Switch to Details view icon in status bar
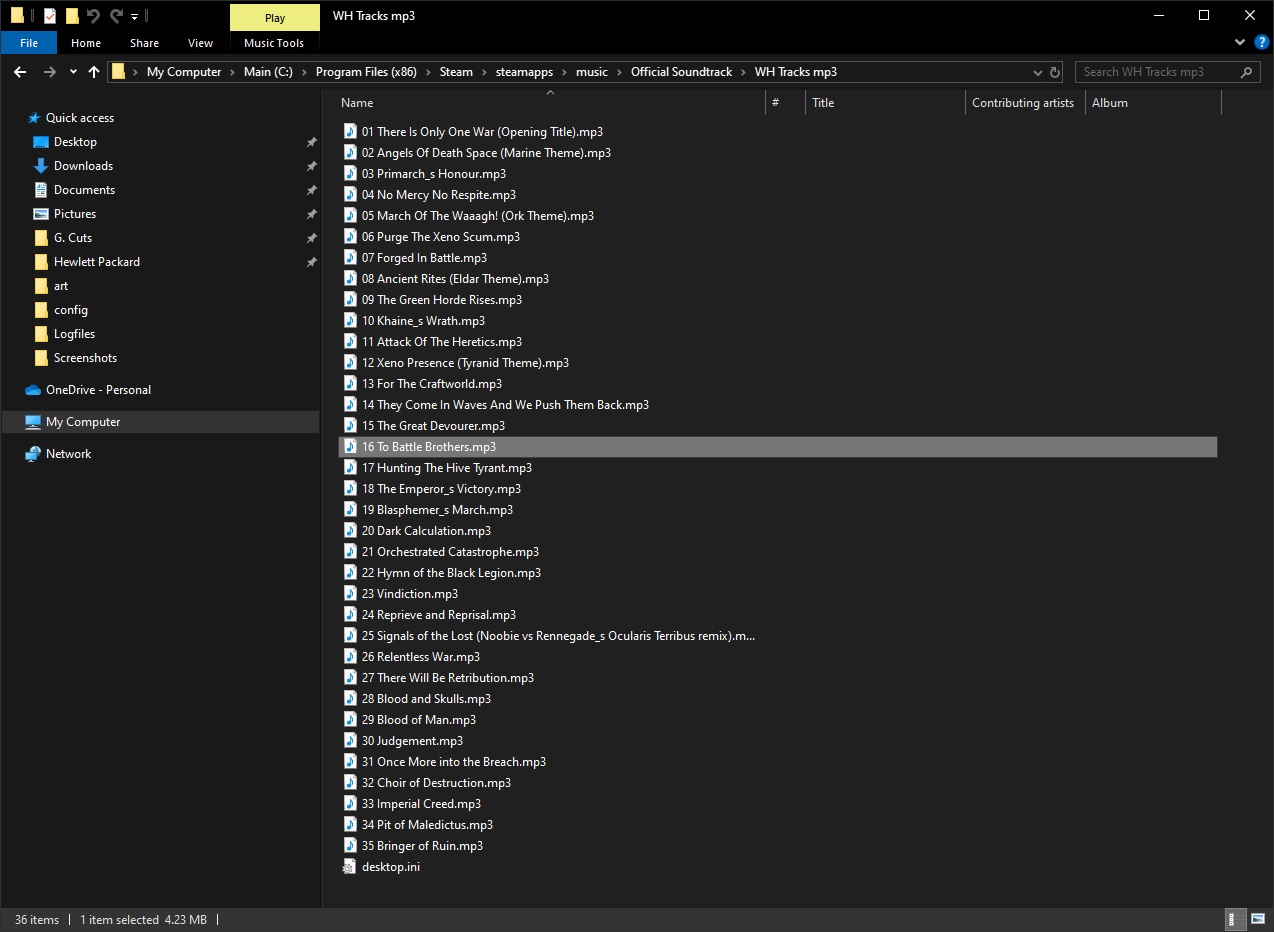1274x932 pixels. (1236, 920)
